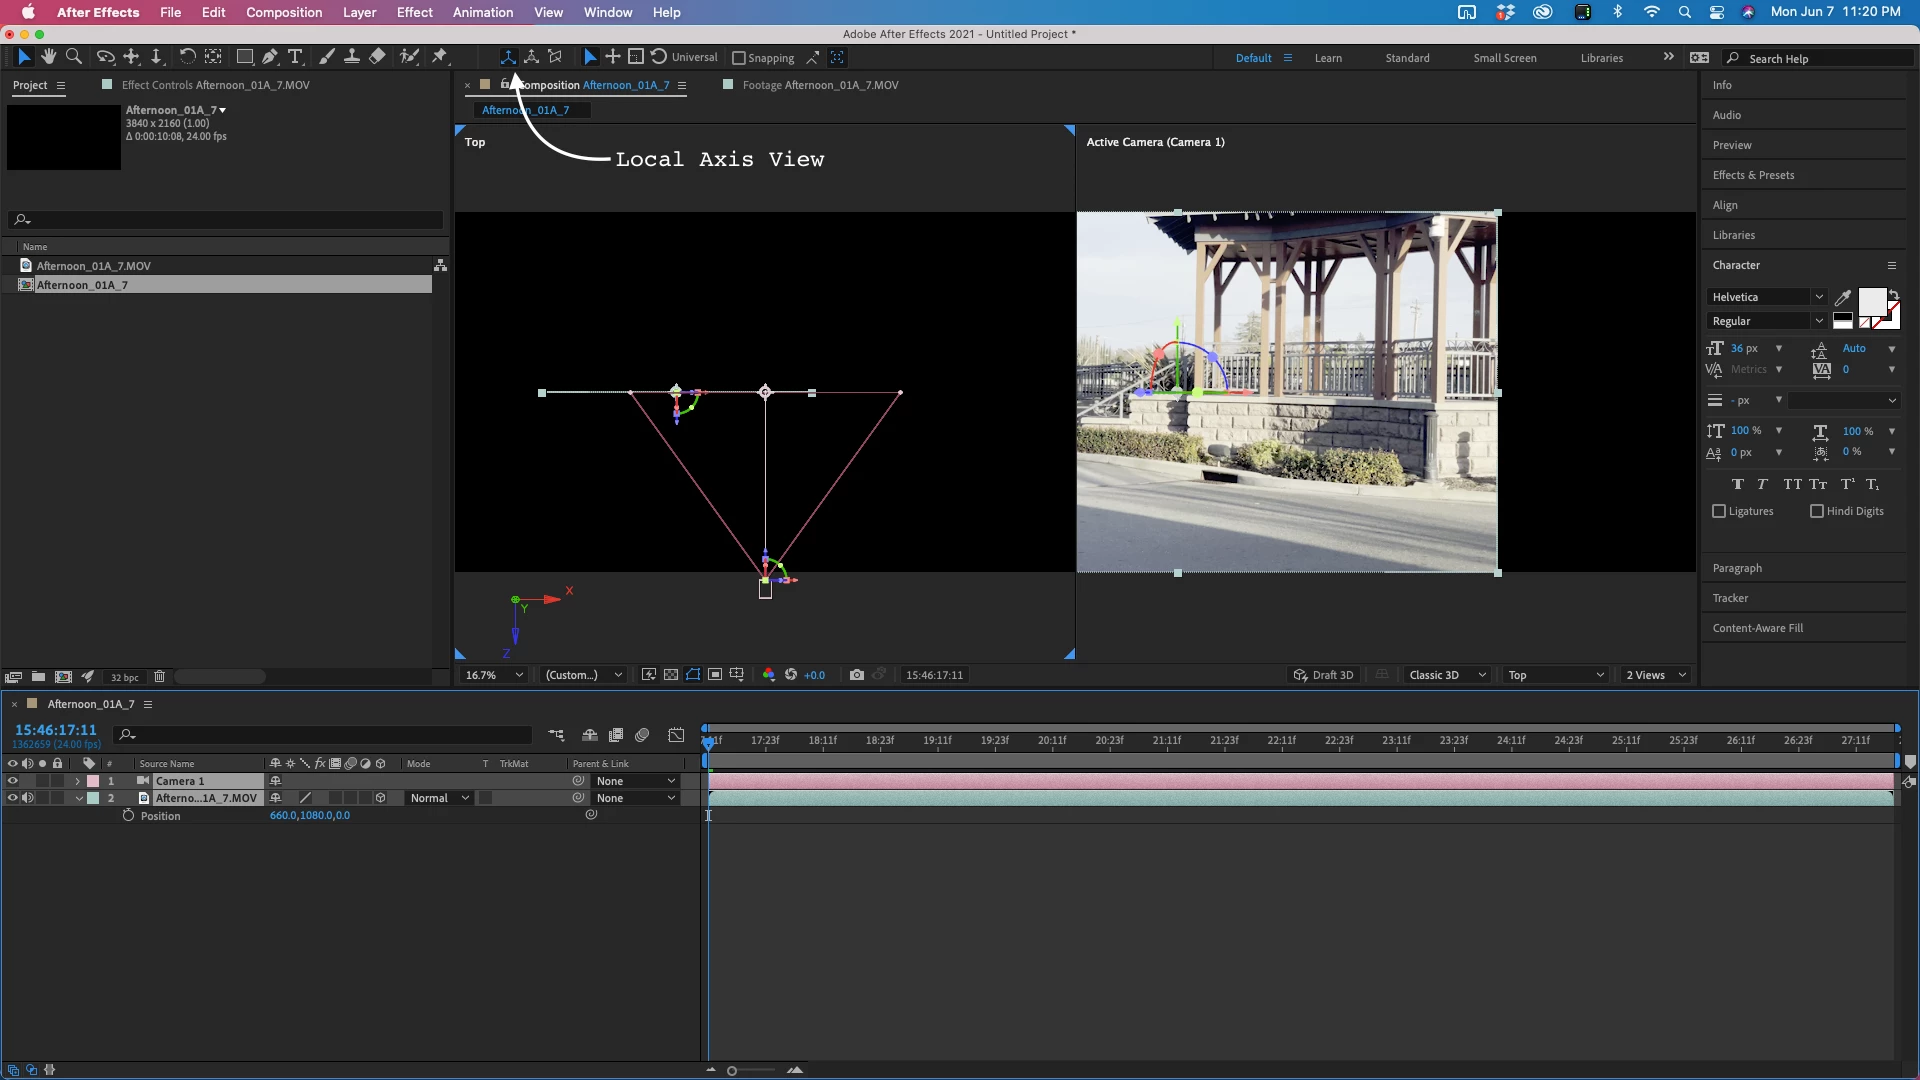Expand the Camera 1 layer properties
1920x1080 pixels.
(x=78, y=781)
